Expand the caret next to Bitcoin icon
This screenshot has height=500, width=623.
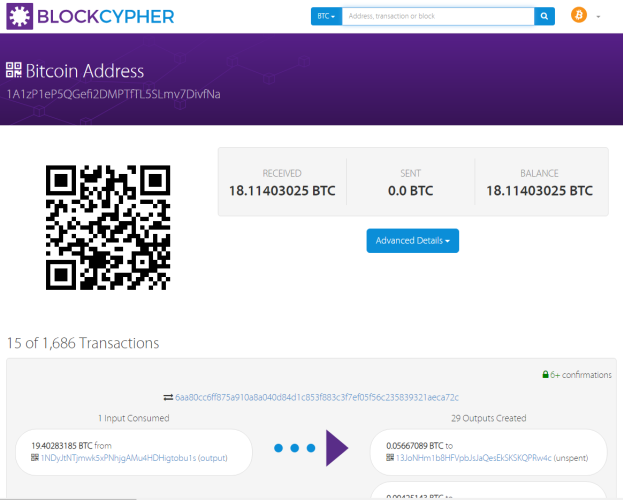pos(598,17)
